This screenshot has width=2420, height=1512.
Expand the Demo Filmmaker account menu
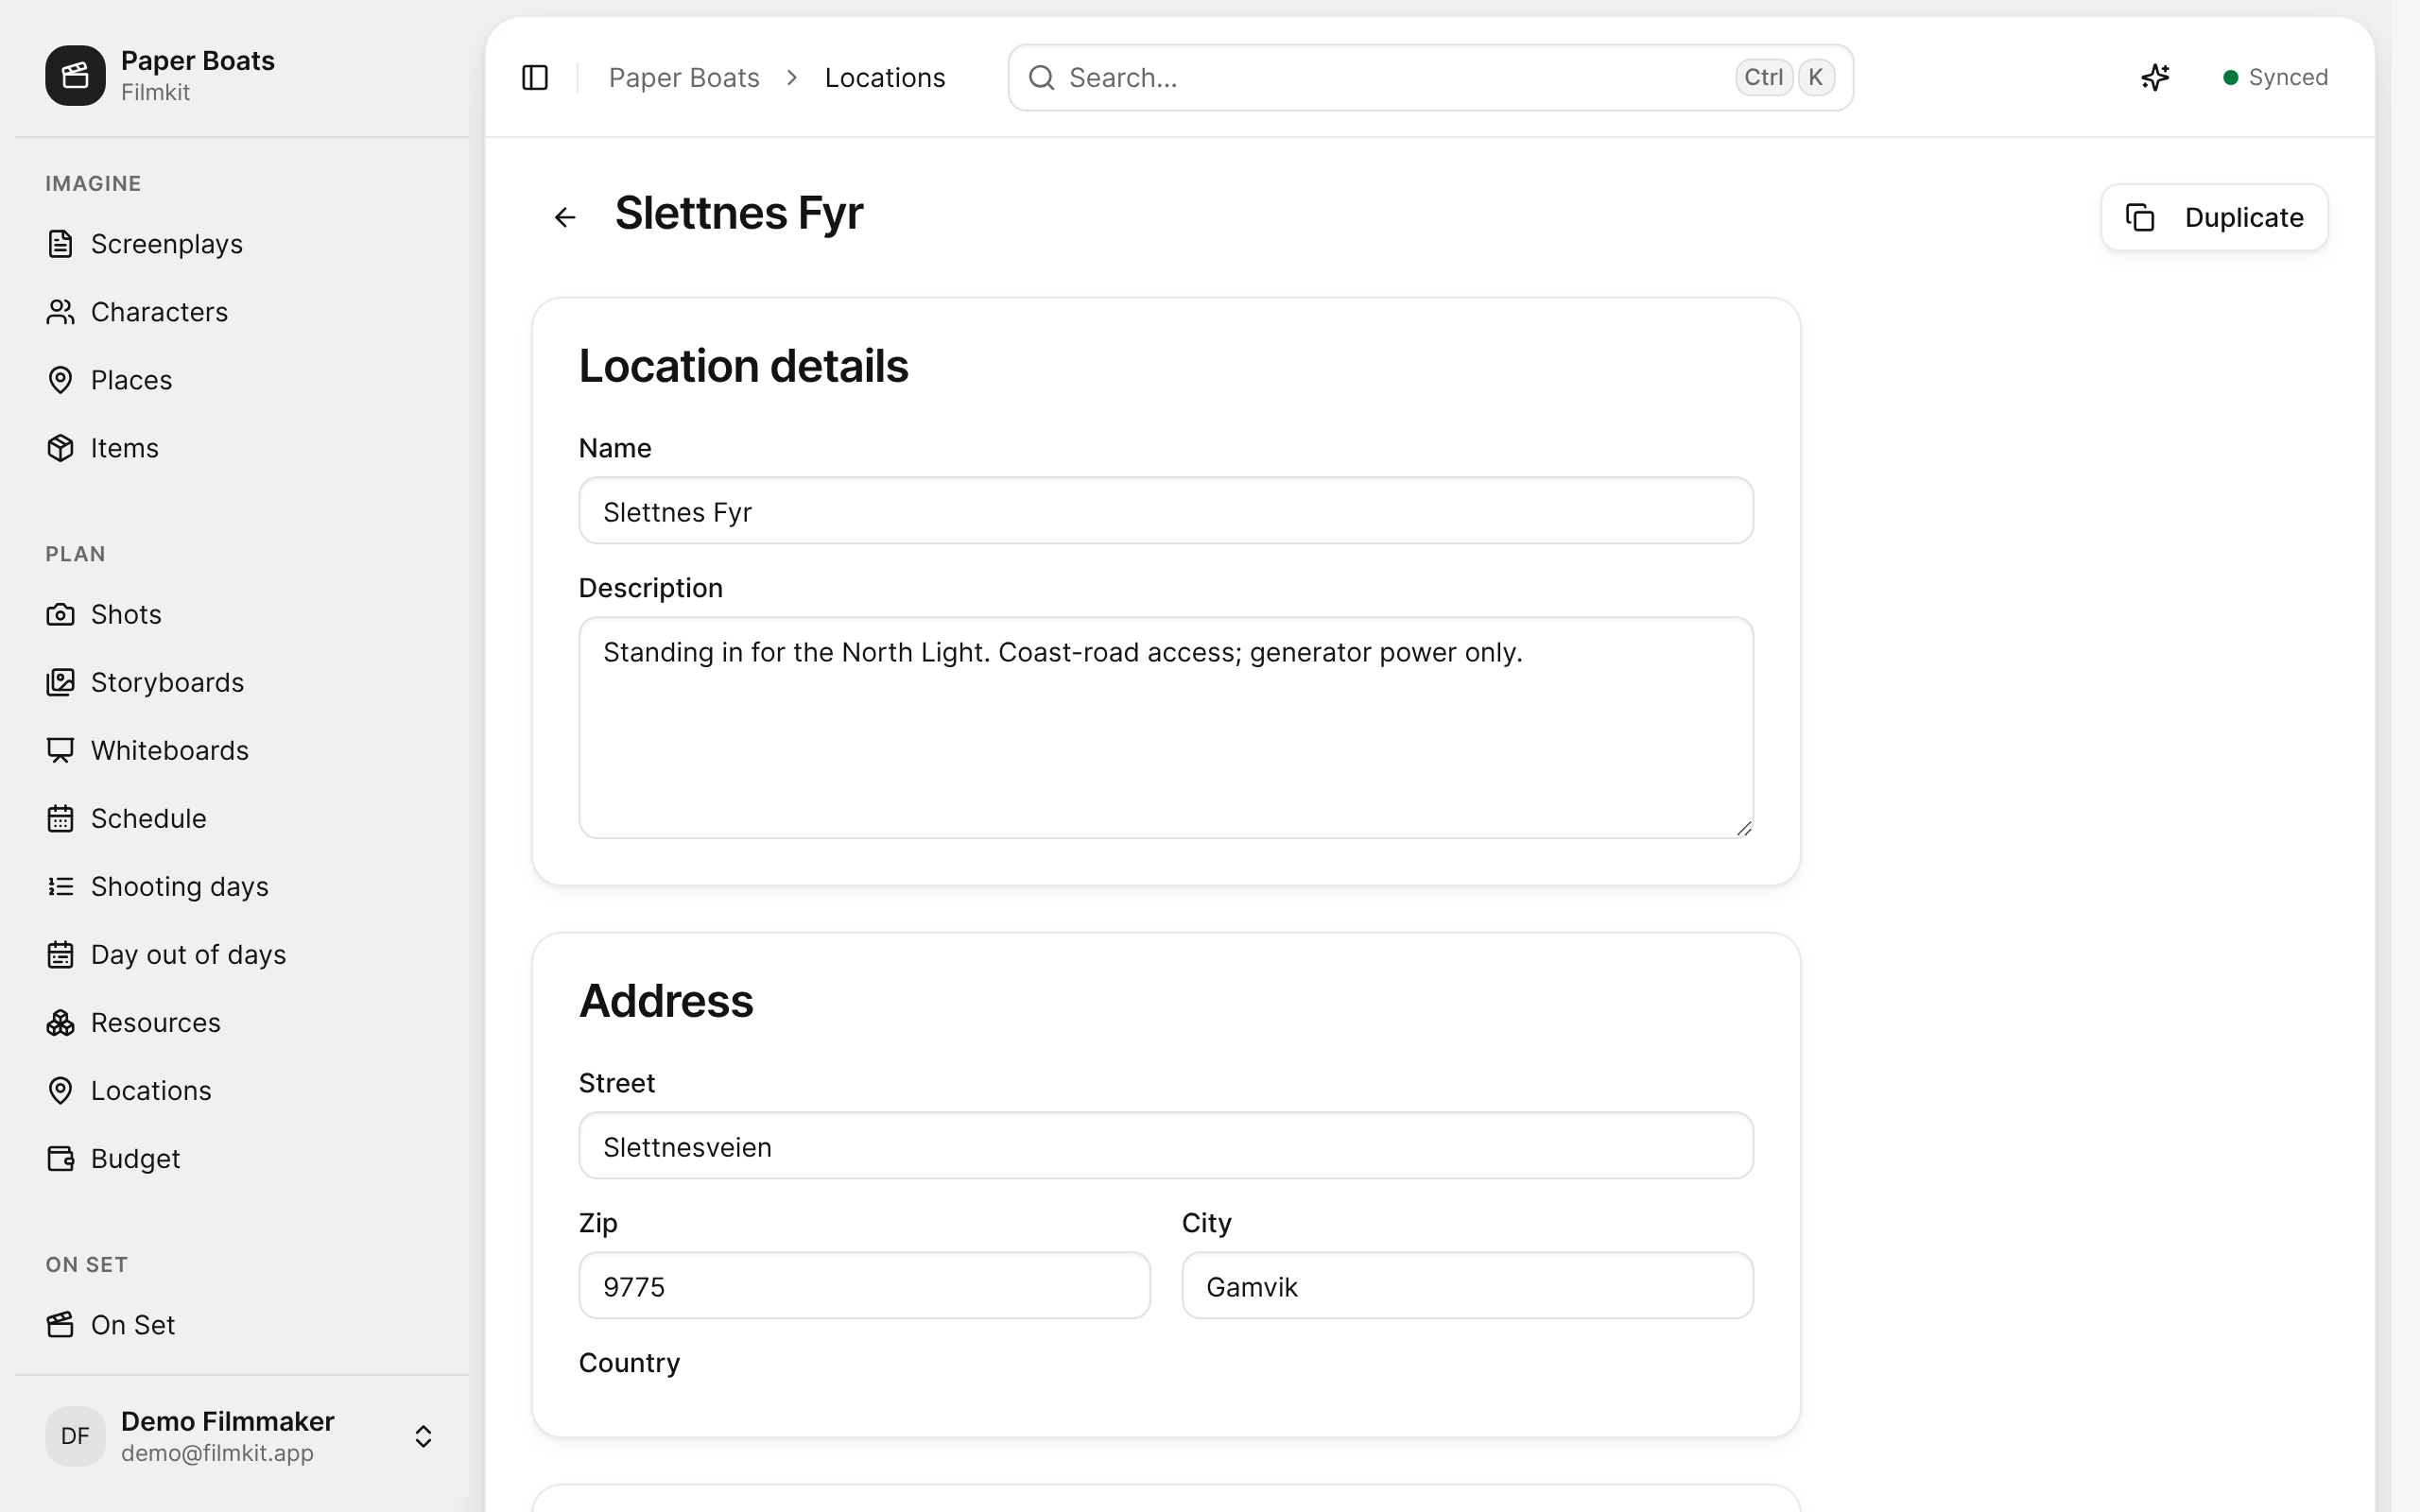pyautogui.click(x=242, y=1436)
